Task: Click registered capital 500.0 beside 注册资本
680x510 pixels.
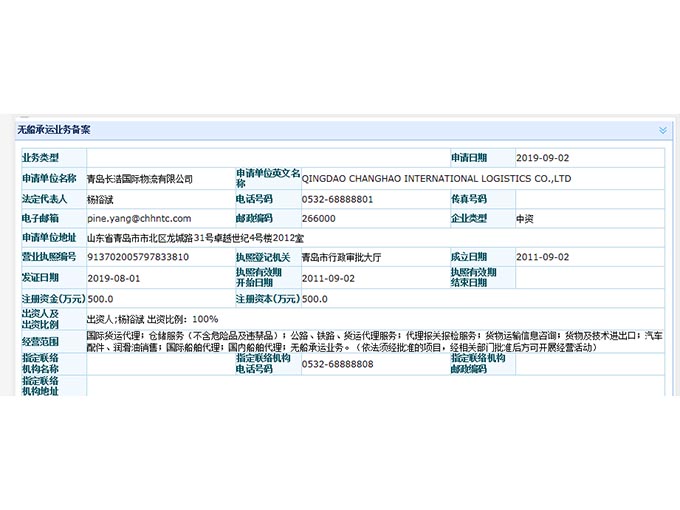Action: 314,299
